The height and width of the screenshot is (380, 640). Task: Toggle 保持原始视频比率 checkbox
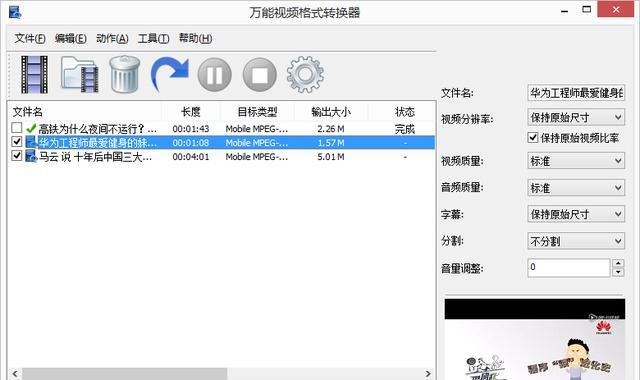pyautogui.click(x=533, y=138)
